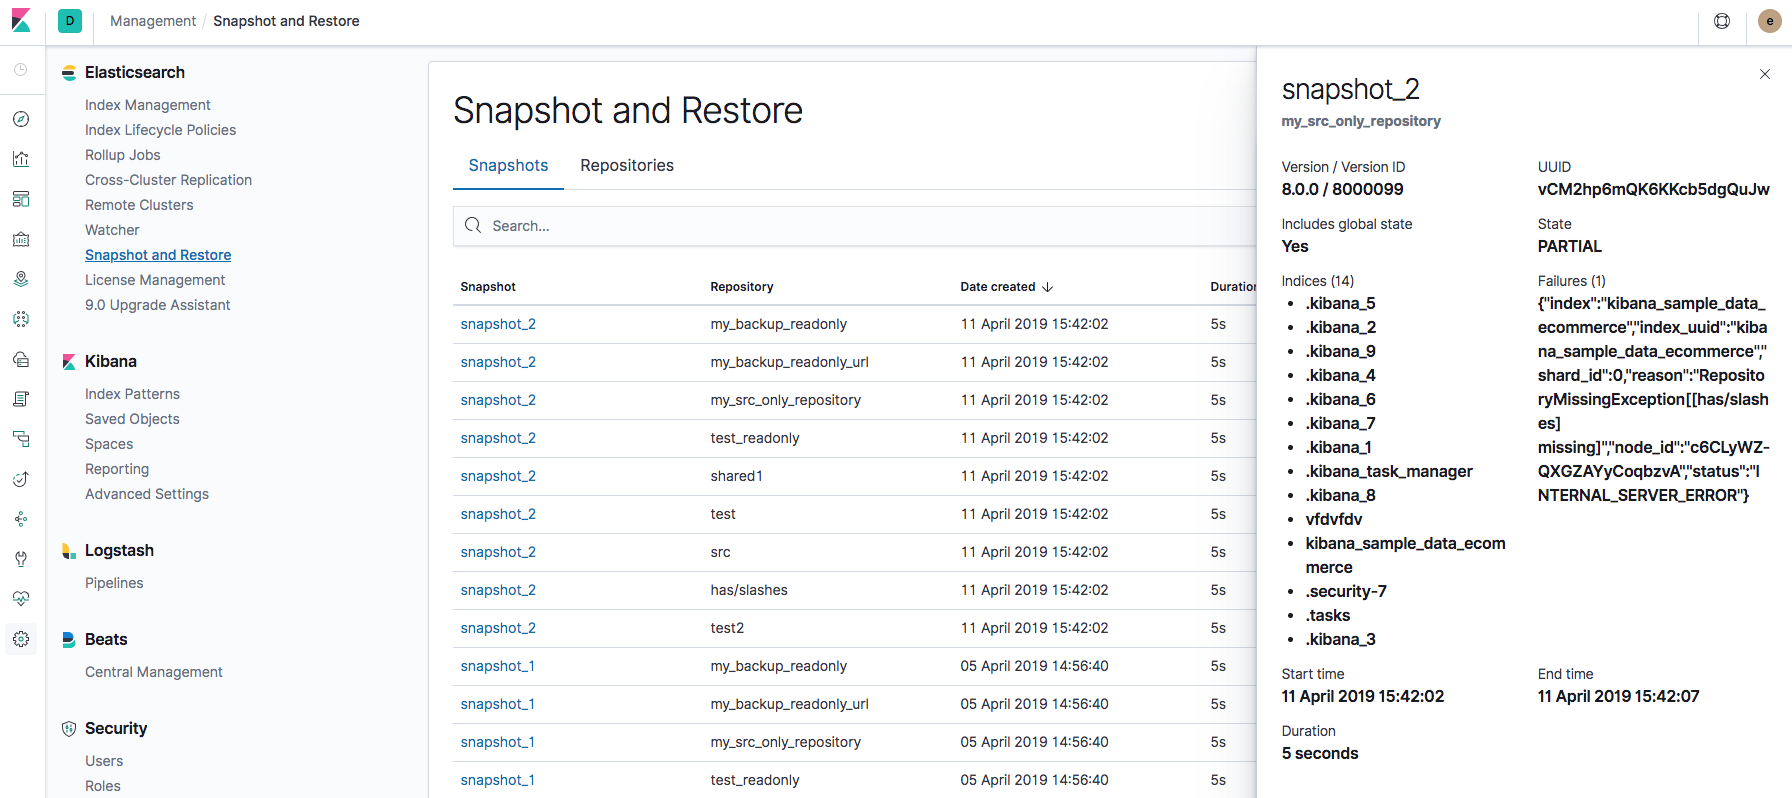Viewport: 1792px width, 798px height.
Task: Open snapshot_2 in the shared1 row
Action: pyautogui.click(x=498, y=476)
